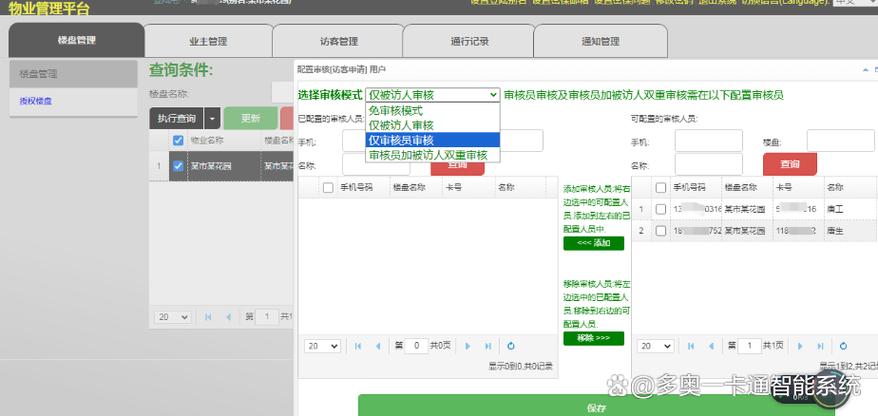Switch to the 业主管理 tab

[x=208, y=41]
